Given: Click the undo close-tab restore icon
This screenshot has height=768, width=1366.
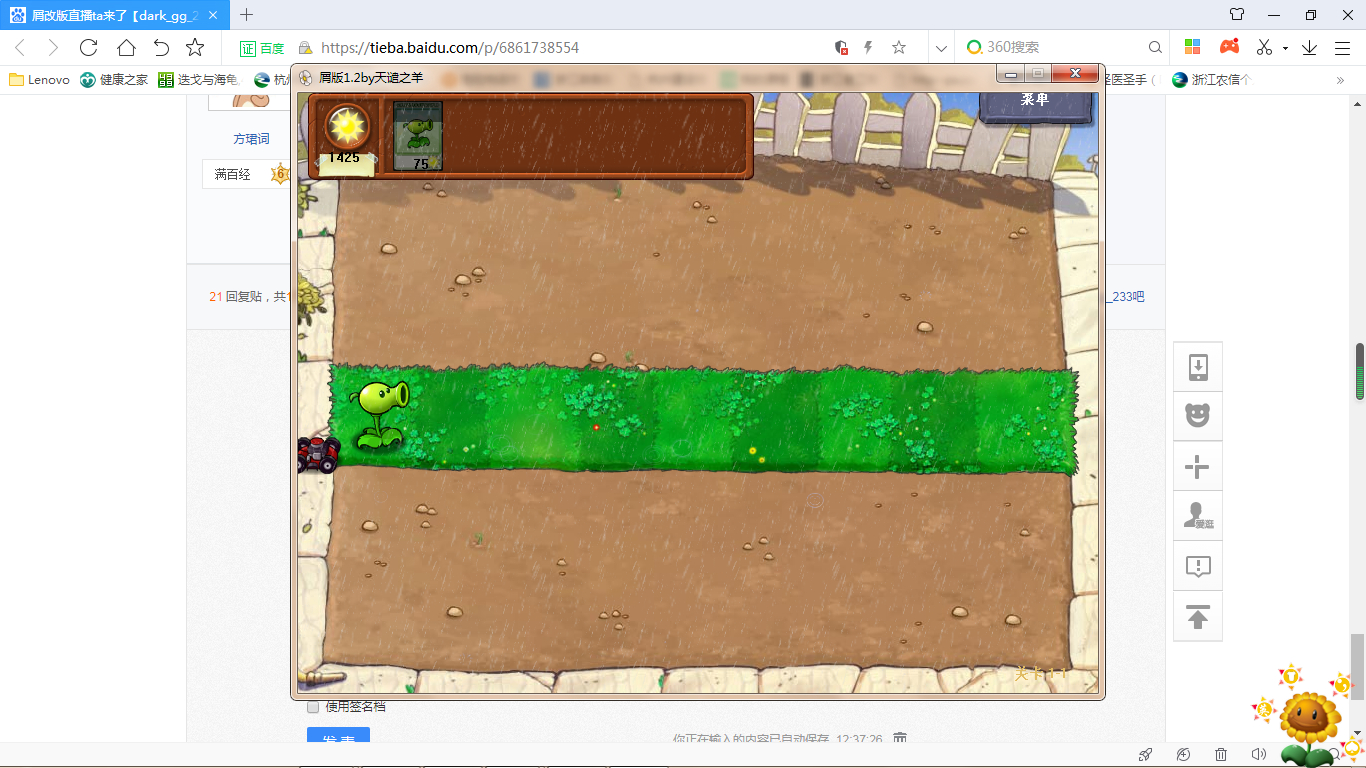Looking at the screenshot, I should click(x=161, y=47).
